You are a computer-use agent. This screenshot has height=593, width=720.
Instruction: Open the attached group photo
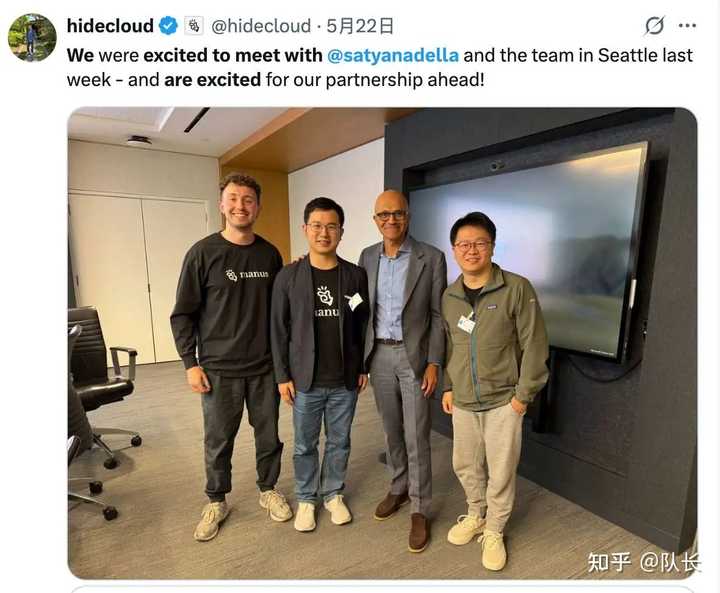382,343
